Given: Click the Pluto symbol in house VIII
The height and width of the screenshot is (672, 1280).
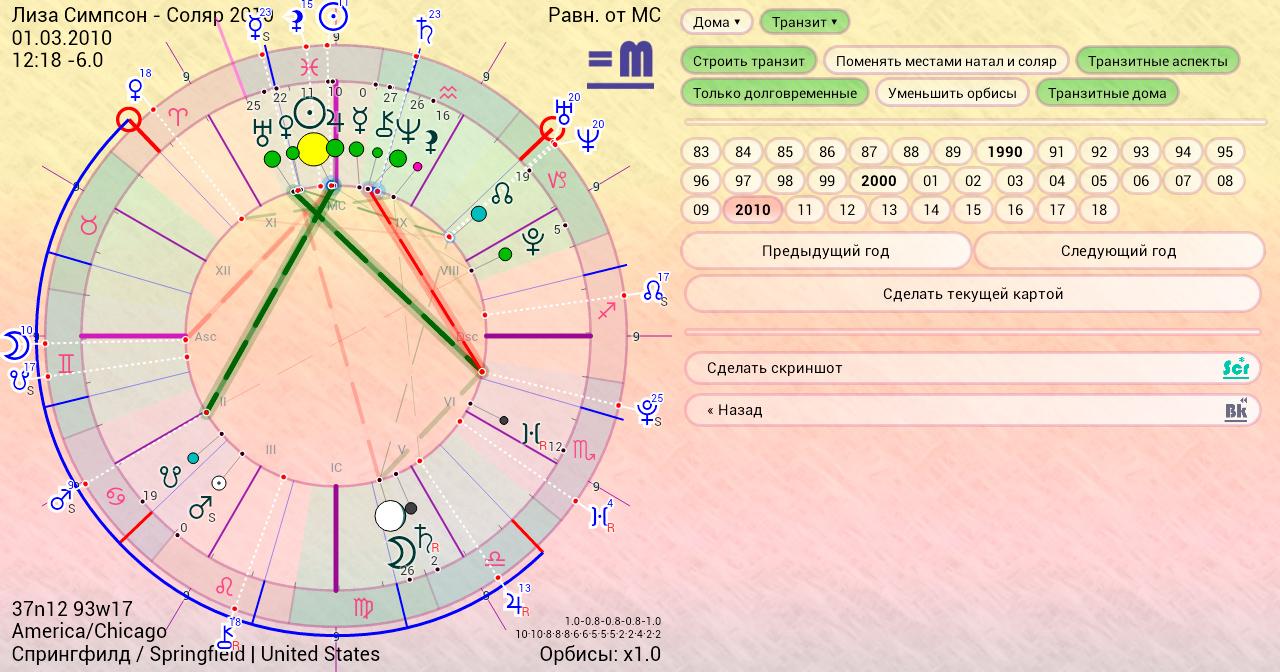Looking at the screenshot, I should pyautogui.click(x=533, y=243).
